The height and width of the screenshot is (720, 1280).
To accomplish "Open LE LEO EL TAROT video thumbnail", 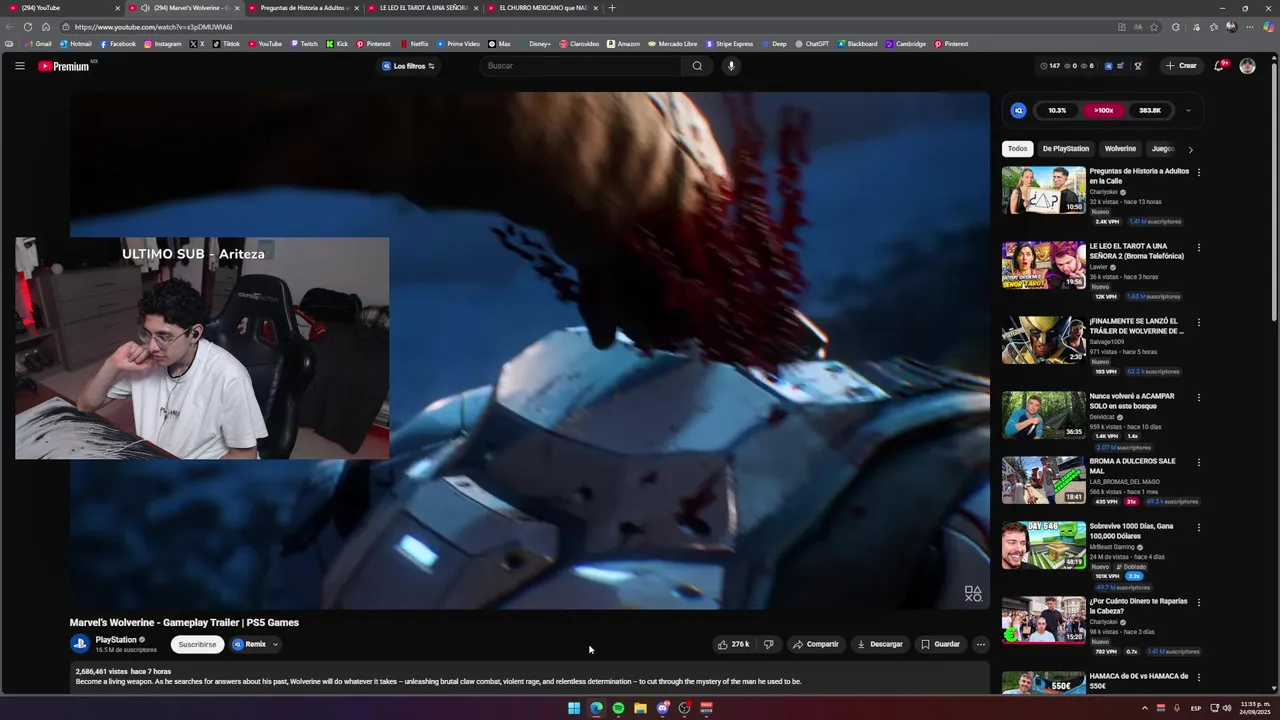I will tap(1043, 265).
